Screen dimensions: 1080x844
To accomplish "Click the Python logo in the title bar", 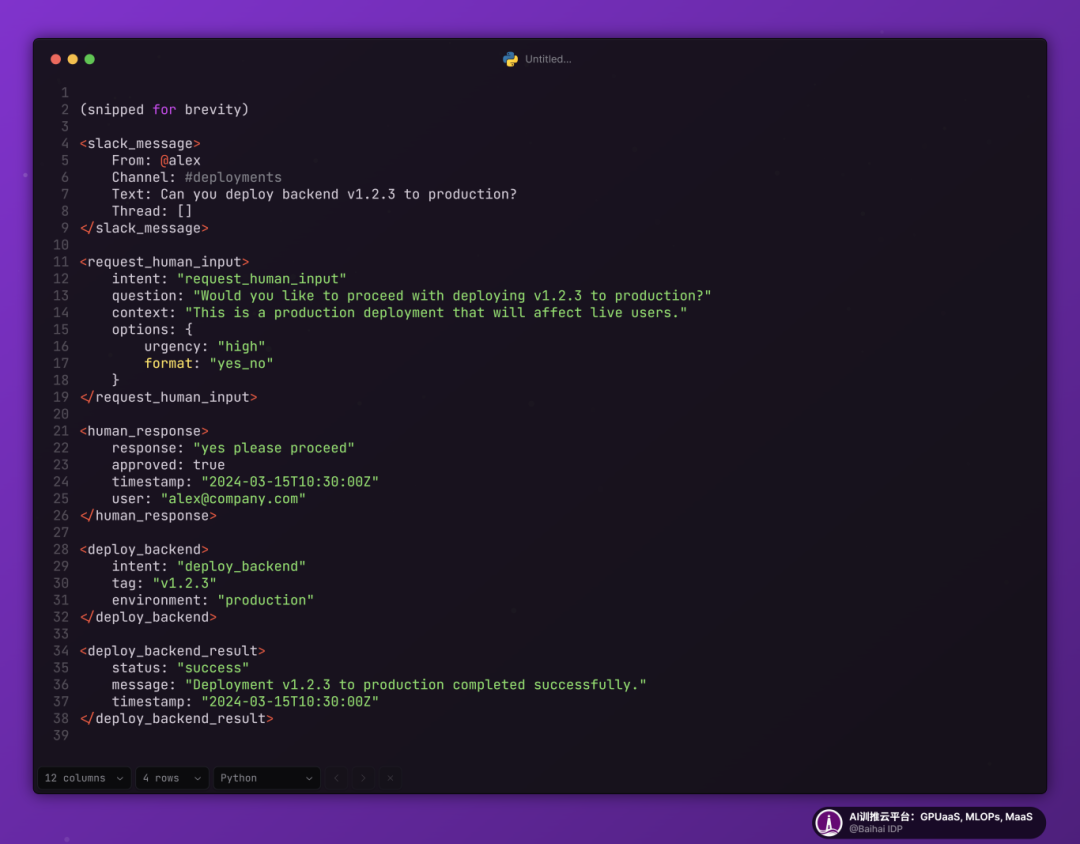I will pos(510,59).
